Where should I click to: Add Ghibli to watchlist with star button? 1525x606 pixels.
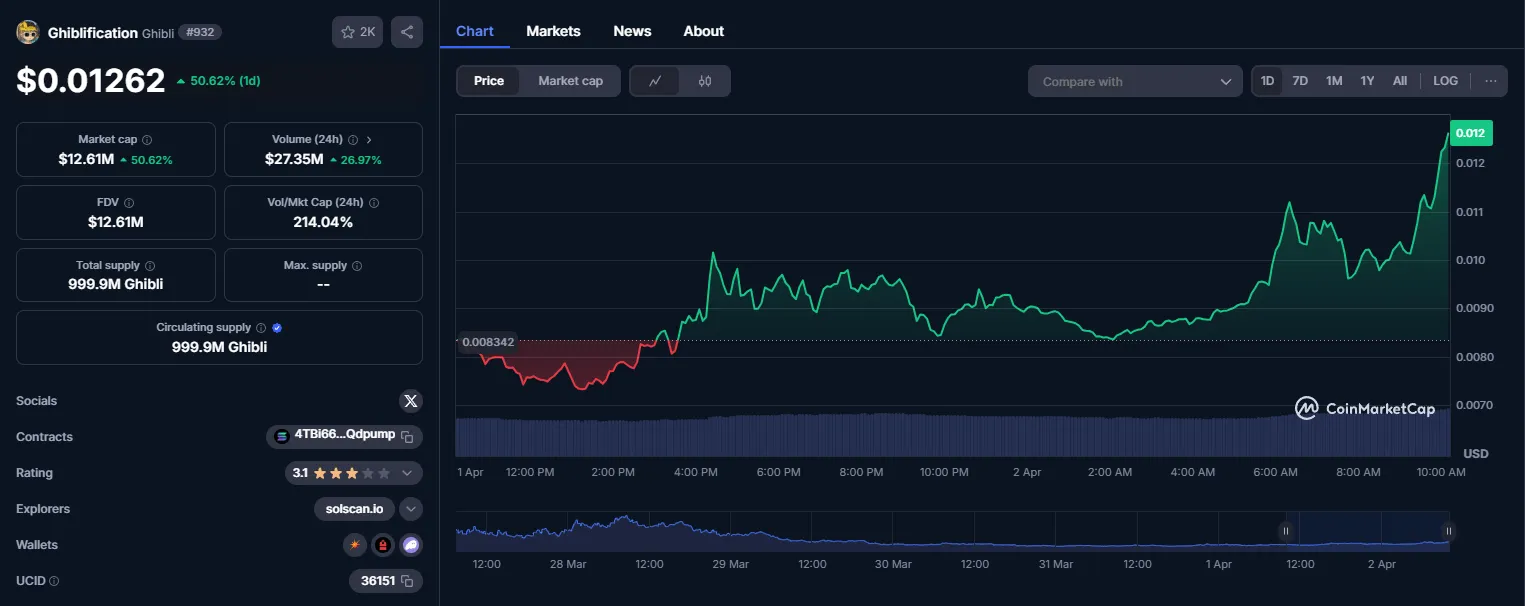pyautogui.click(x=357, y=32)
